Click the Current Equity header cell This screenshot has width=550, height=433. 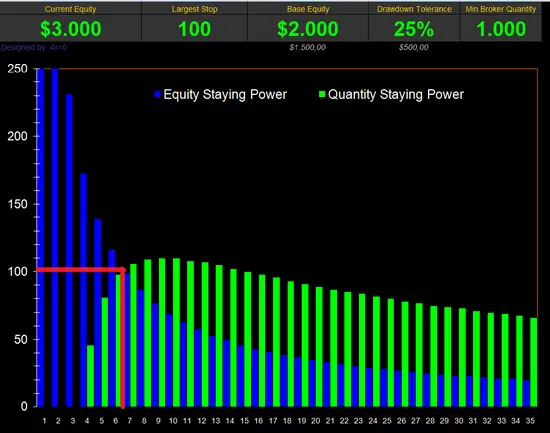point(71,9)
